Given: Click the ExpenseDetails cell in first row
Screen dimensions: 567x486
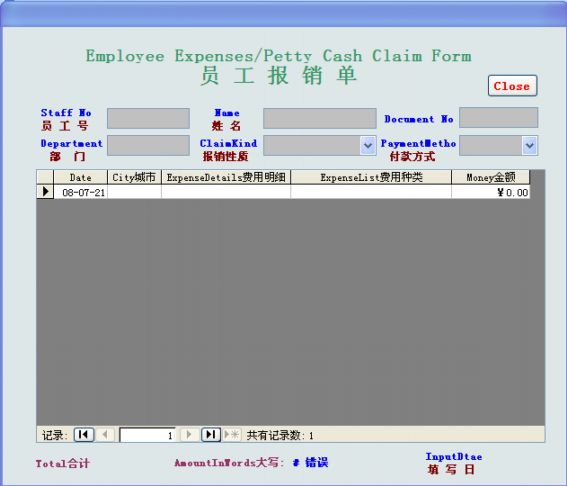Looking at the screenshot, I should 226,192.
